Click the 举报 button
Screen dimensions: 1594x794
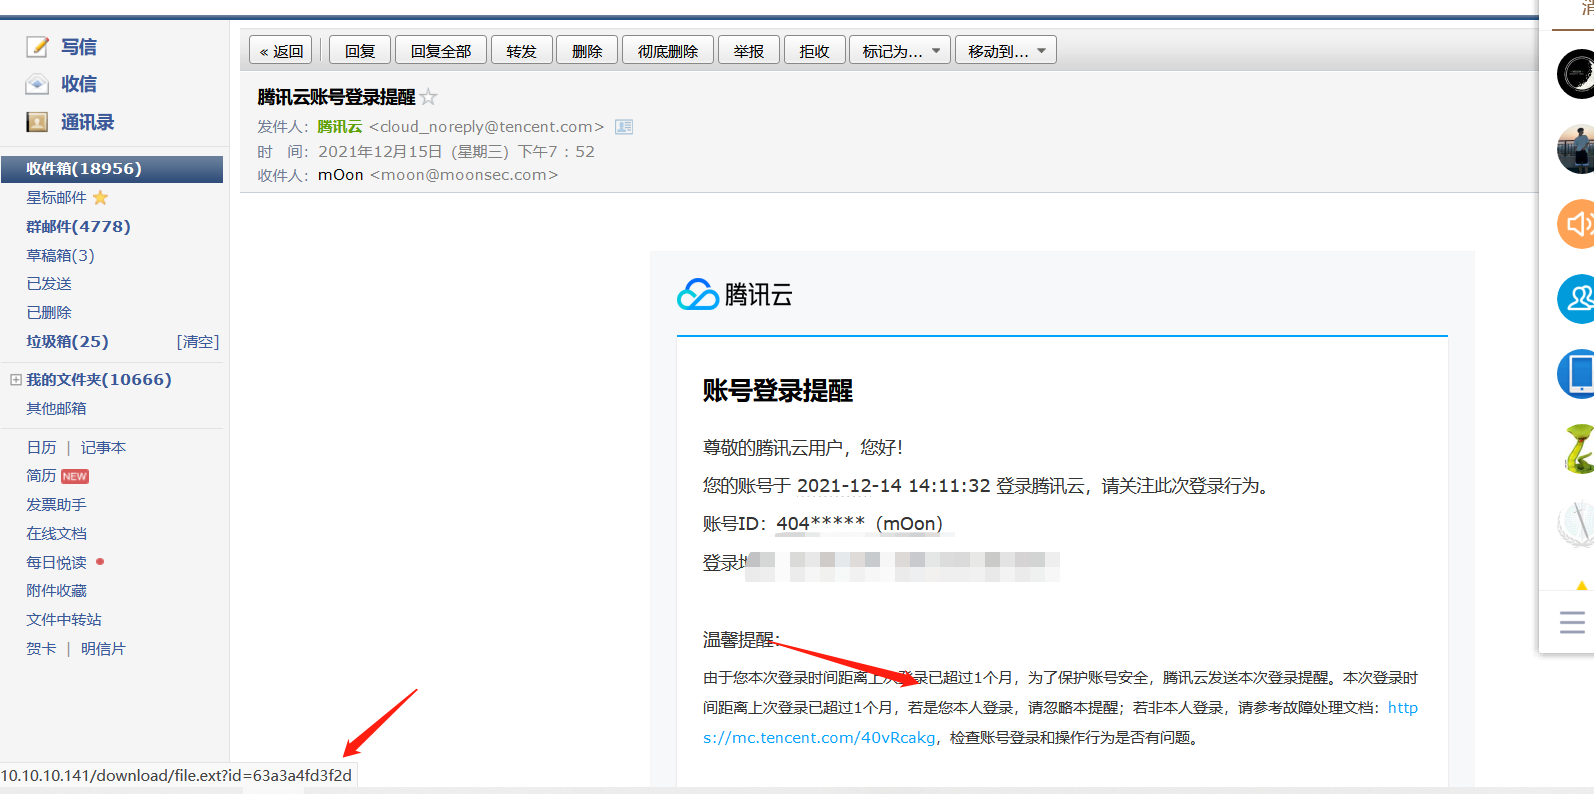[x=749, y=51]
